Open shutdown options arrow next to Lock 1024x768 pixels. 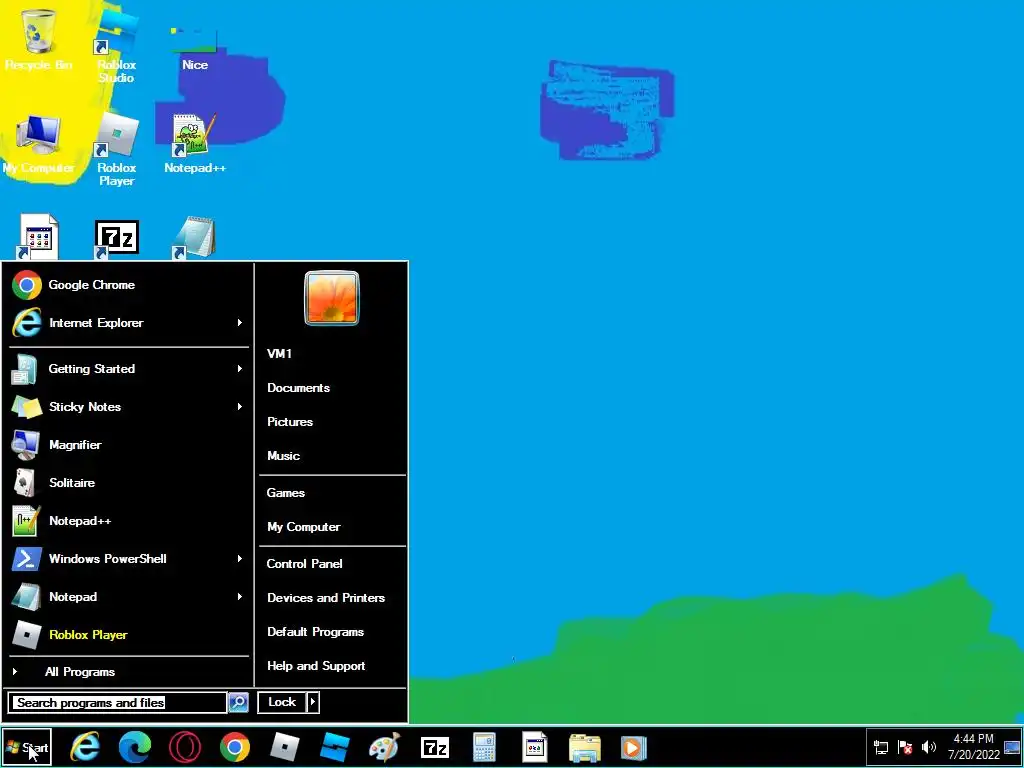[x=313, y=702]
